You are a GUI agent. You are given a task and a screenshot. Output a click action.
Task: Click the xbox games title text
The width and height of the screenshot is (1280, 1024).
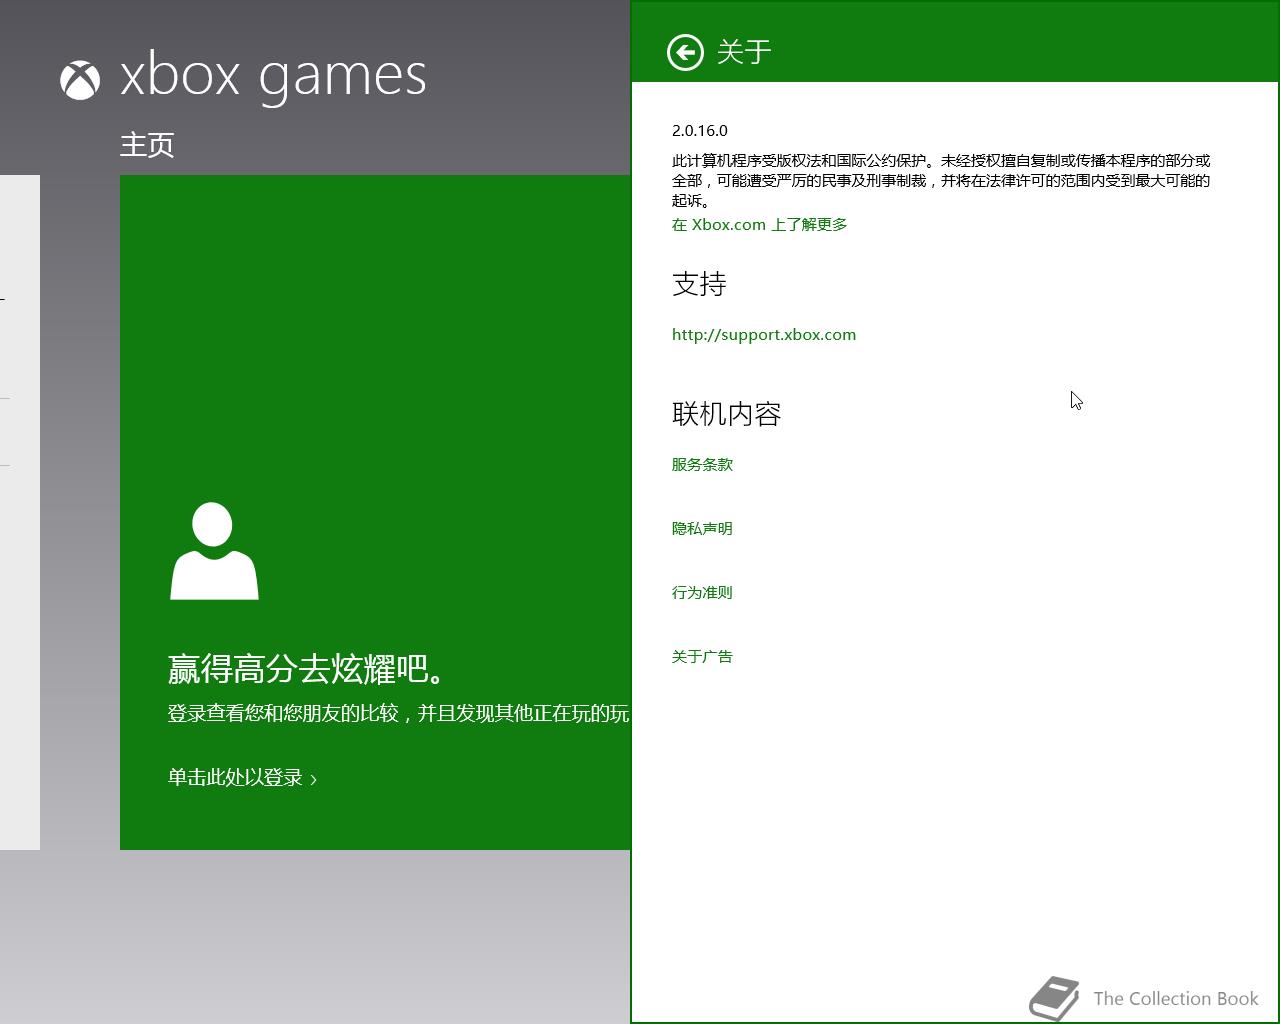coord(273,77)
